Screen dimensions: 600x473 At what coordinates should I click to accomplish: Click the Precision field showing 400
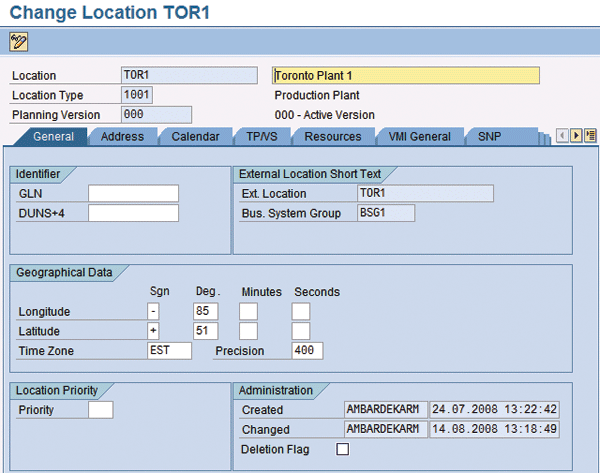point(307,351)
